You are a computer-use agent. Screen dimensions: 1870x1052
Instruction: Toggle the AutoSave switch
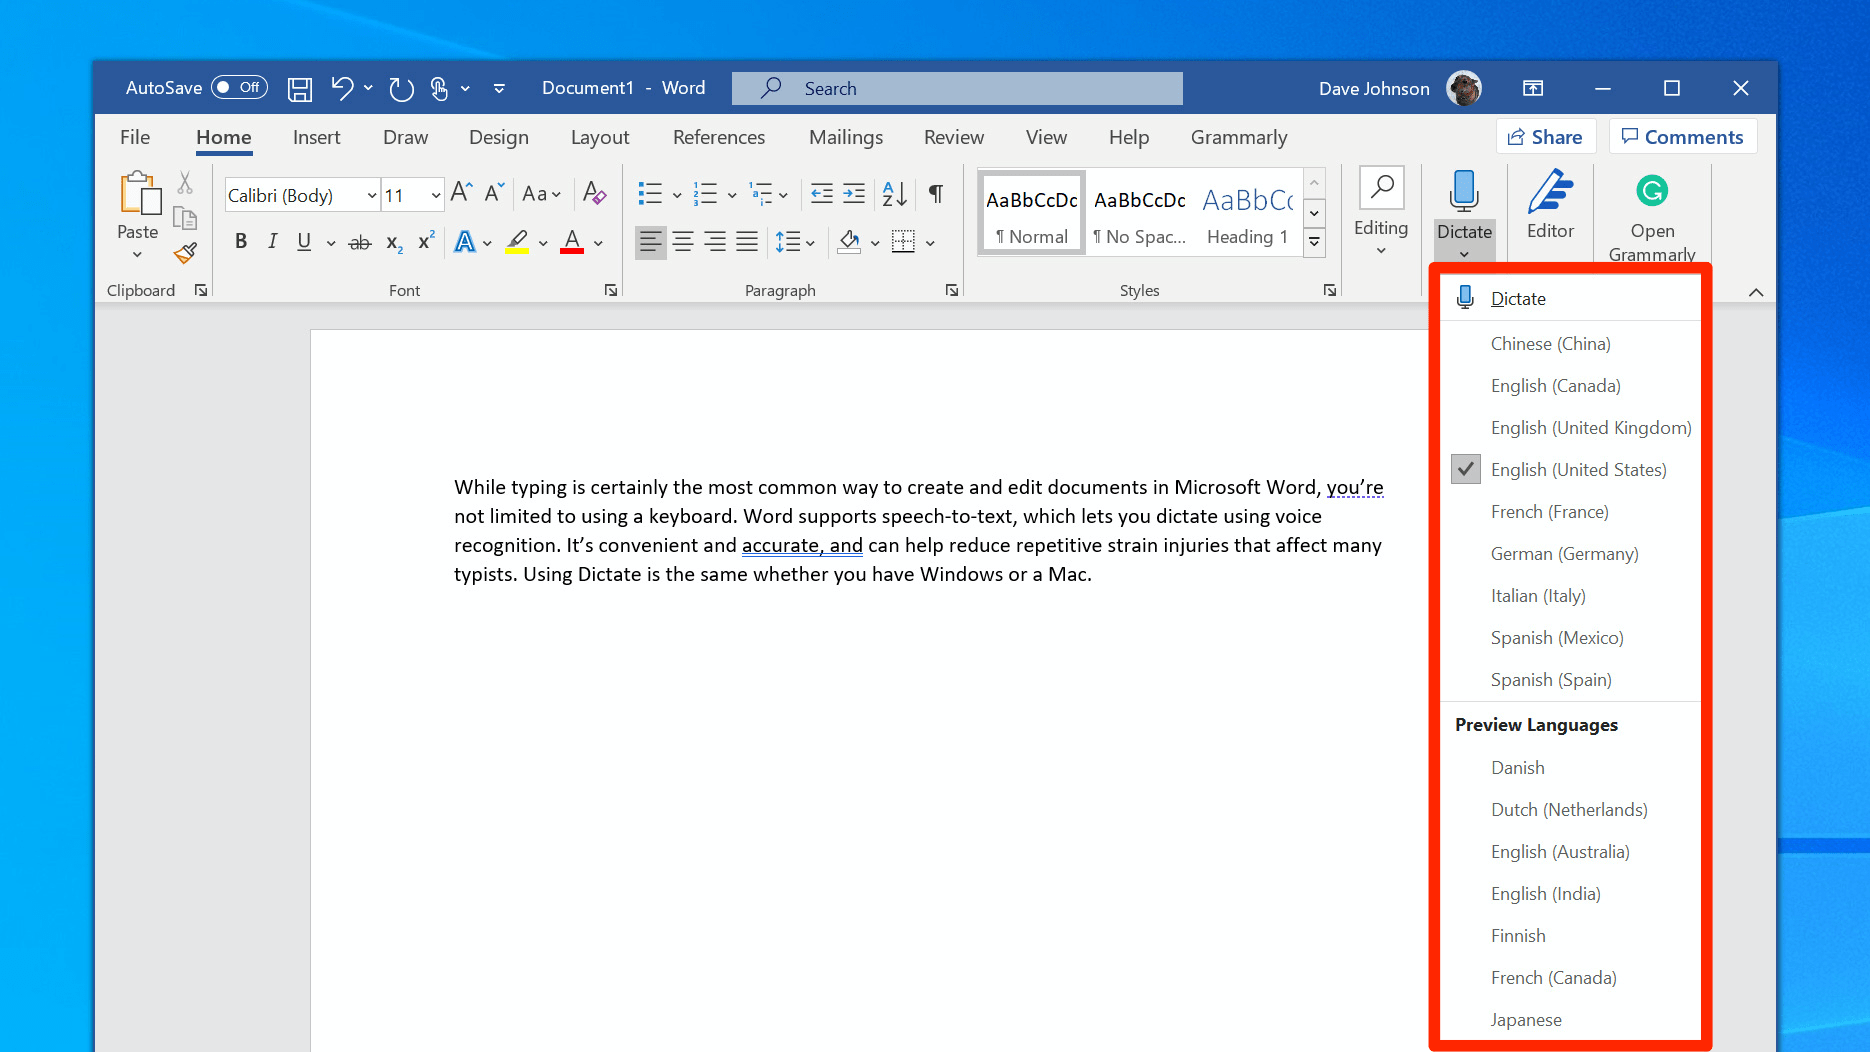239,88
